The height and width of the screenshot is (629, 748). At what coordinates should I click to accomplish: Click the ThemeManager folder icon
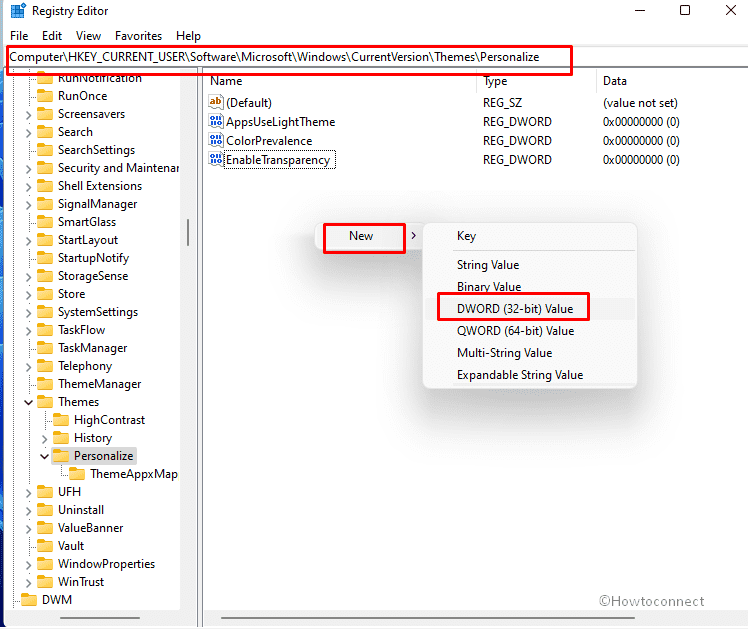45,384
